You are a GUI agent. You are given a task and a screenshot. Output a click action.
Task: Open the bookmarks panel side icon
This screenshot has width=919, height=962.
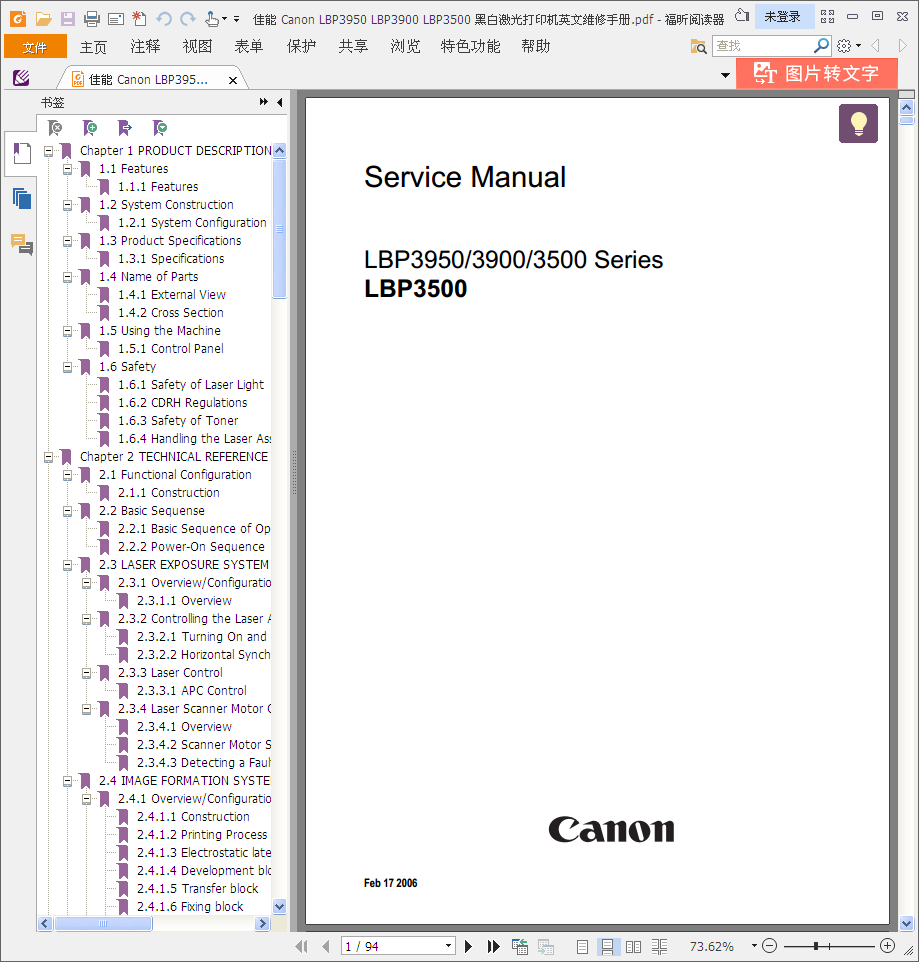(x=22, y=153)
